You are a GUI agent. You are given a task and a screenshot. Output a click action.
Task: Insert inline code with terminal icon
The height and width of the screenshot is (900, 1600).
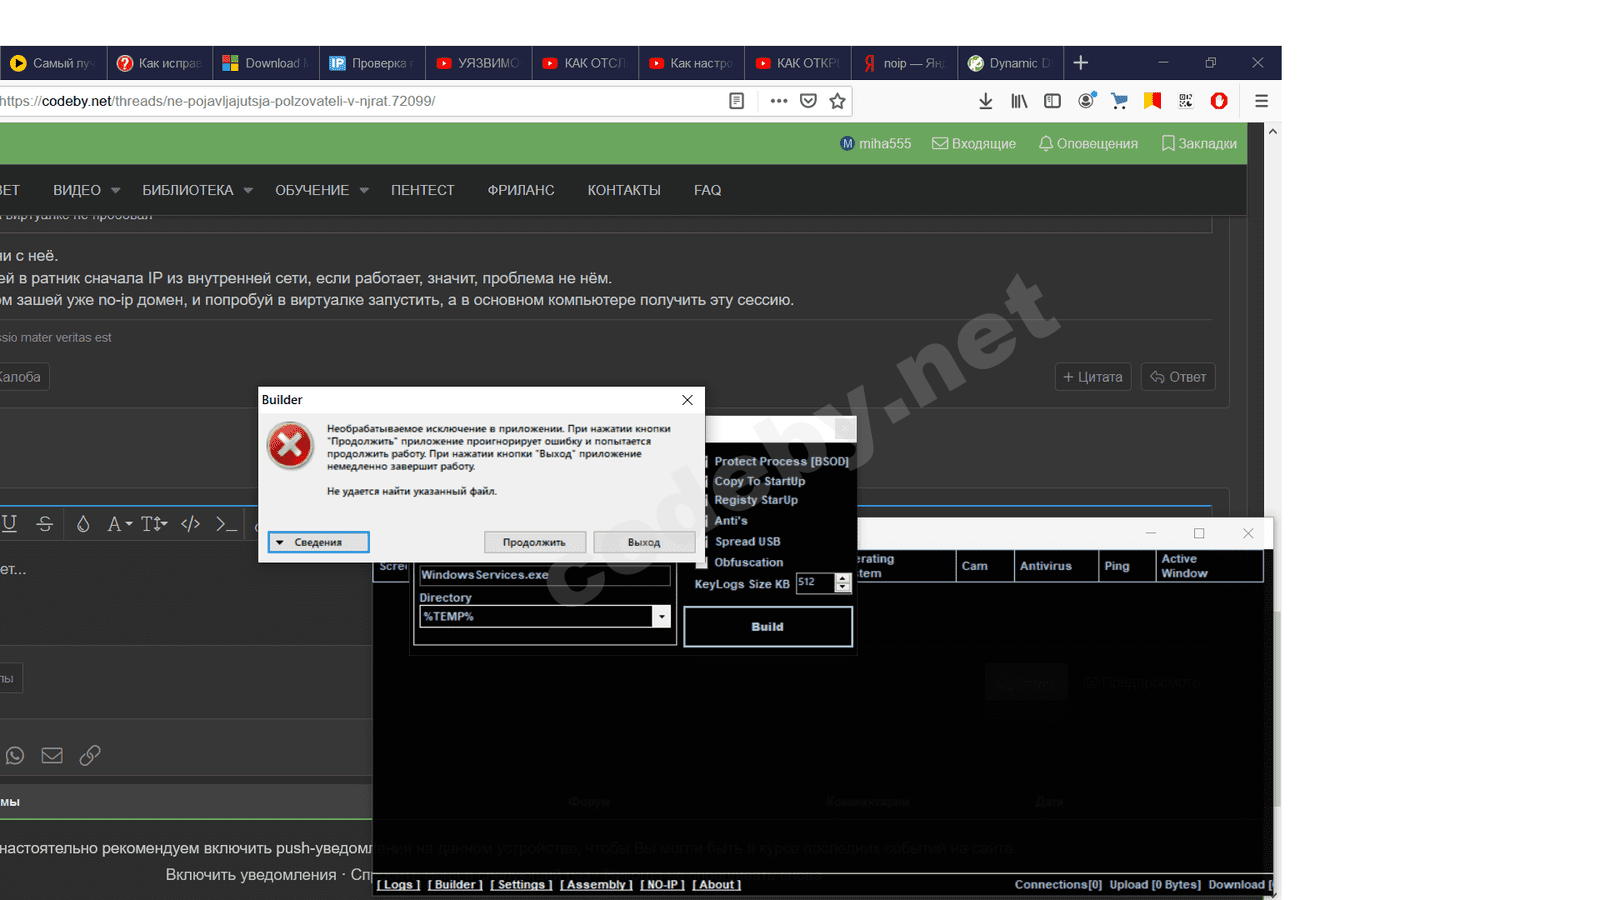pos(227,523)
